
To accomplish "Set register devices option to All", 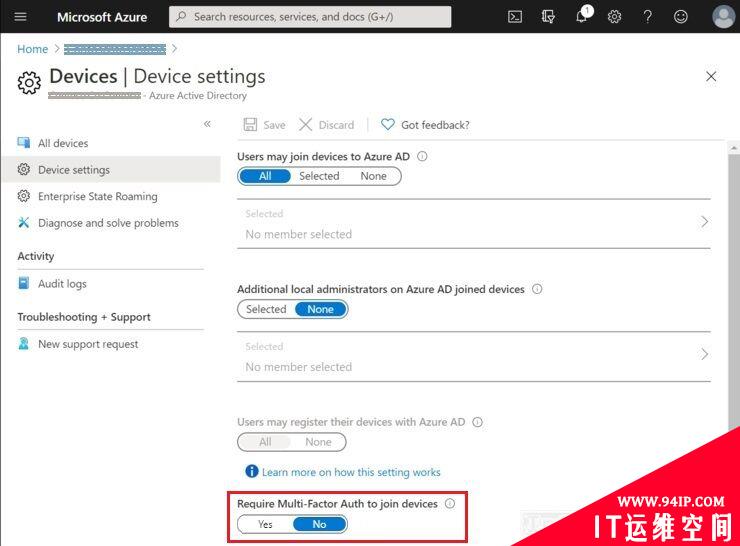I will [x=265, y=442].
